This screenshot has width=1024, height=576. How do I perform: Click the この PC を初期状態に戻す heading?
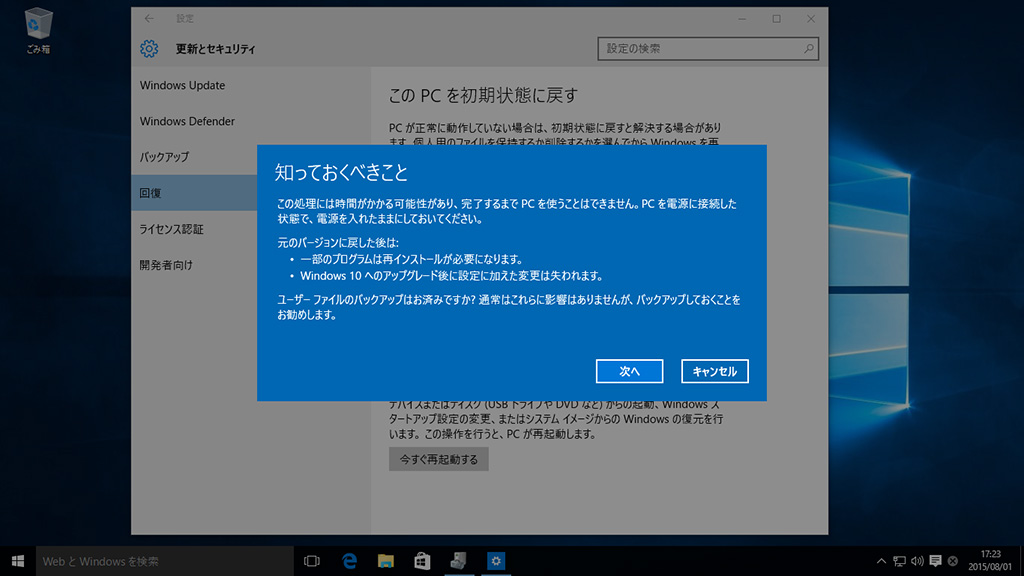point(483,95)
